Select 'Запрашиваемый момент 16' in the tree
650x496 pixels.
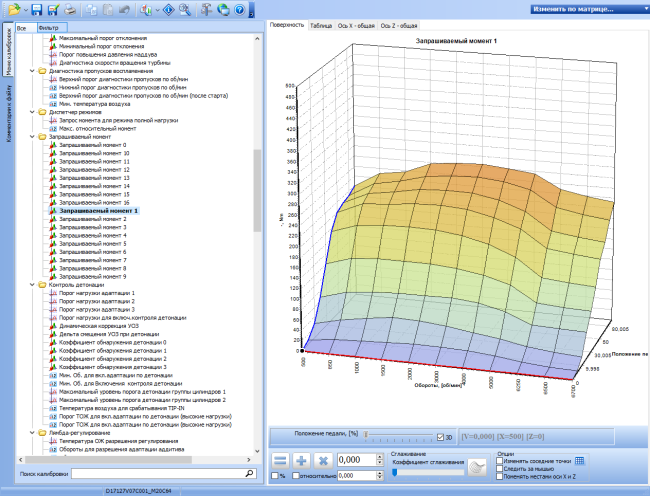pyautogui.click(x=94, y=203)
